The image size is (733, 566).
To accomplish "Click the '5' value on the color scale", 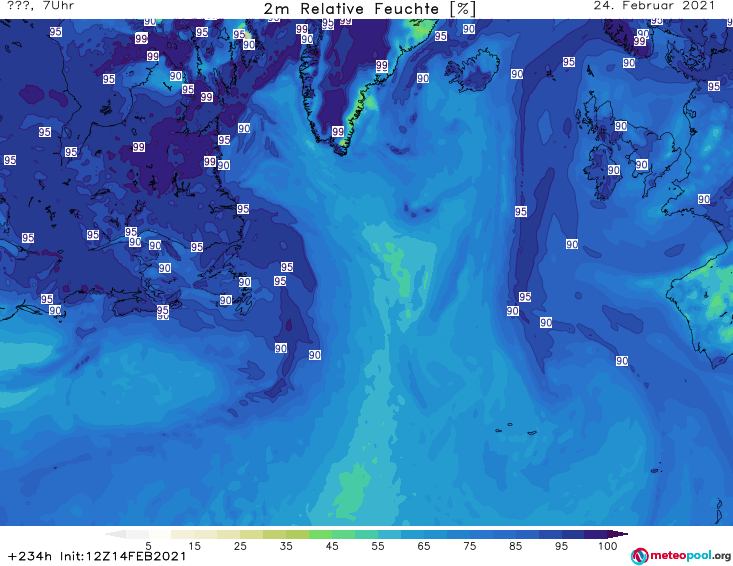I will 148,546.
